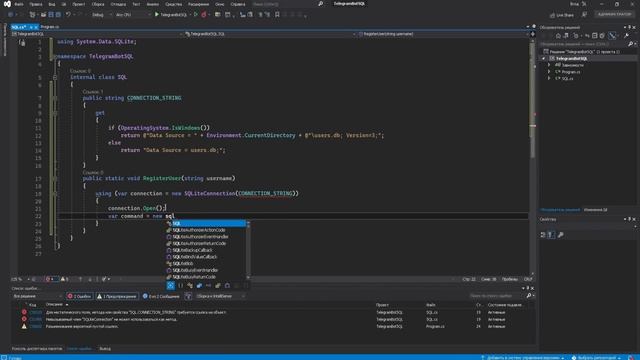640x360 pixels.
Task: Click the feedback icon next to Live Share
Action: pos(584,15)
